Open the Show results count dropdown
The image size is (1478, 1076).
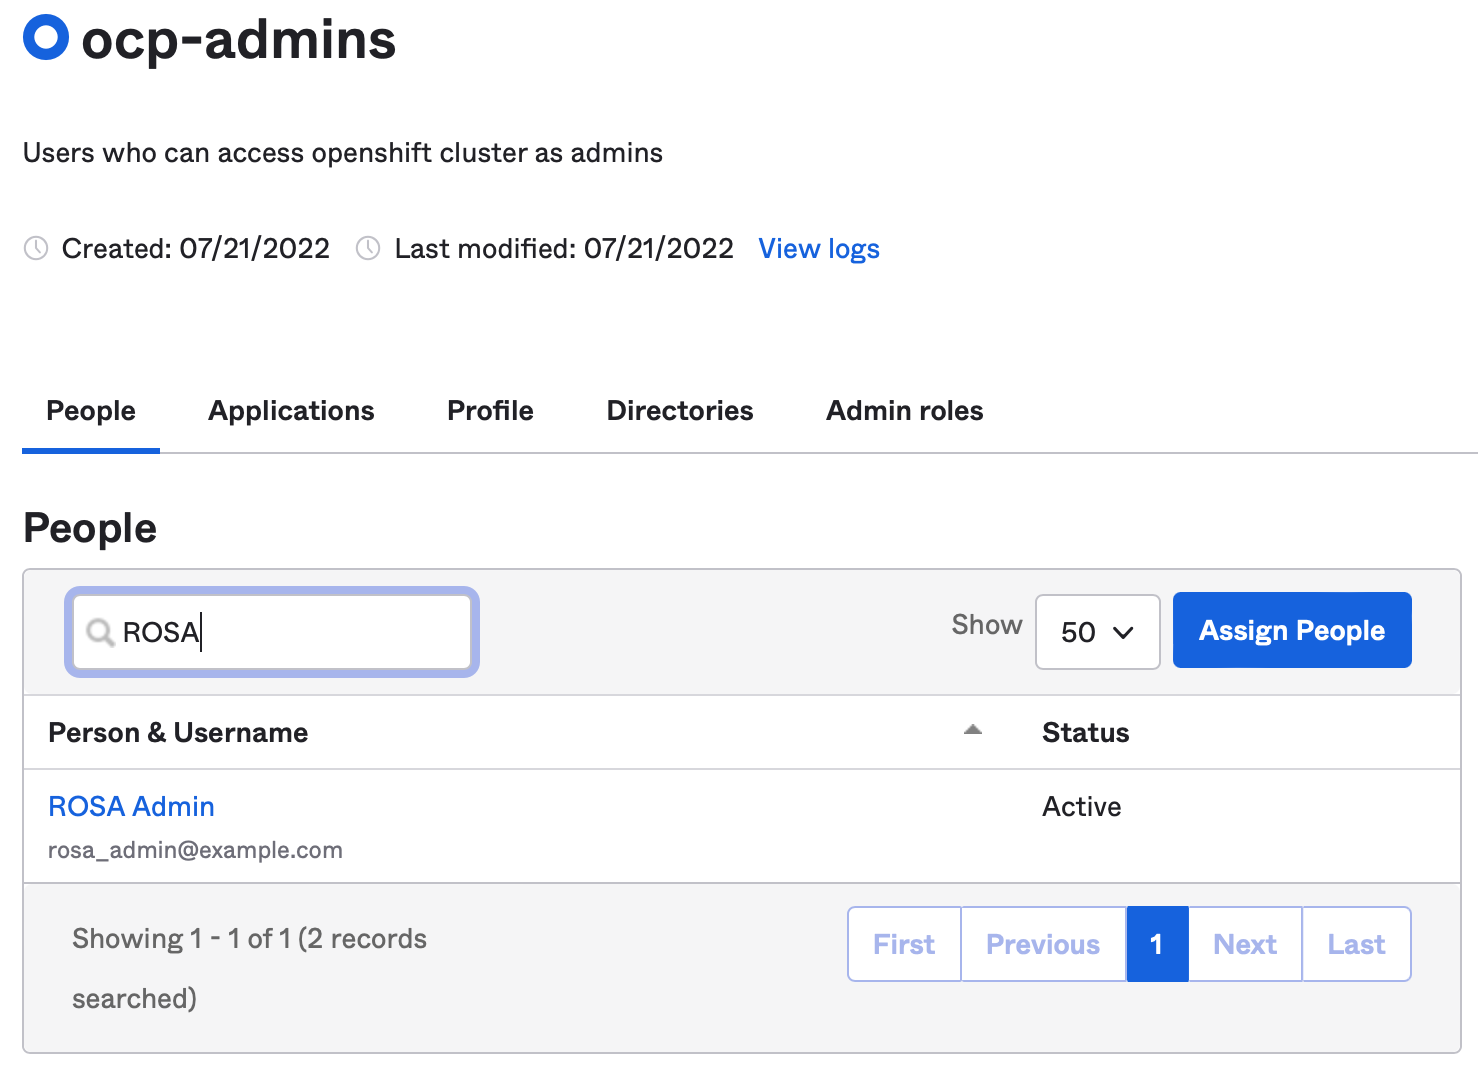[1097, 632]
